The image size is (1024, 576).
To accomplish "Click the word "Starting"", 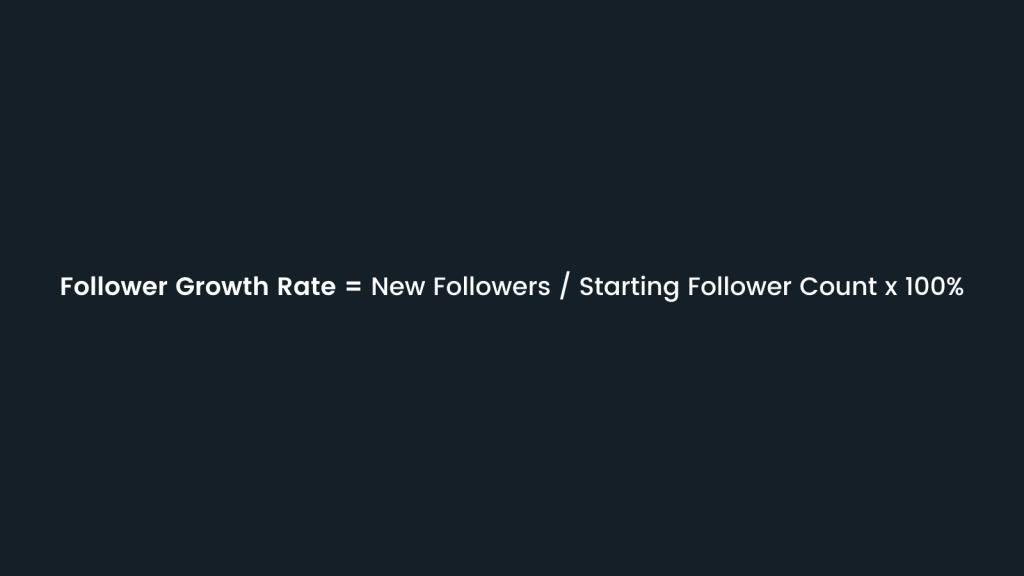I will [x=630, y=288].
